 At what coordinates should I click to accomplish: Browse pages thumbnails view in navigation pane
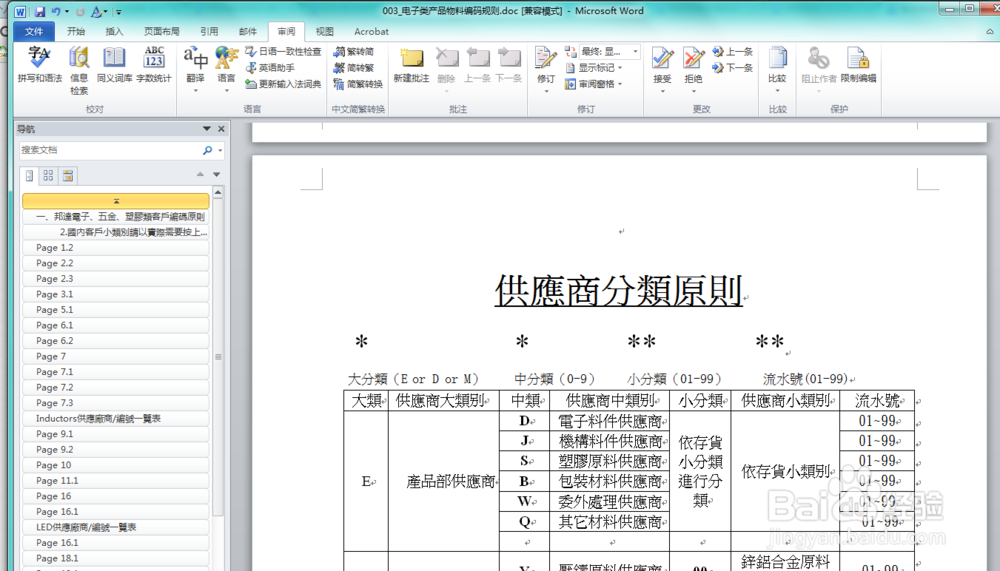click(x=48, y=175)
